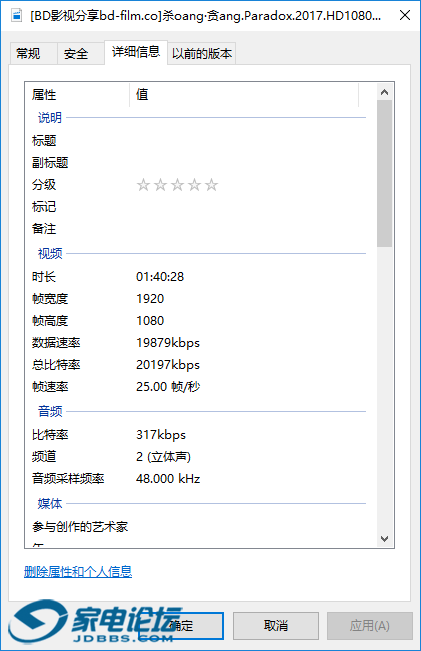
Task: Set rating to four stars
Action: [x=194, y=185]
